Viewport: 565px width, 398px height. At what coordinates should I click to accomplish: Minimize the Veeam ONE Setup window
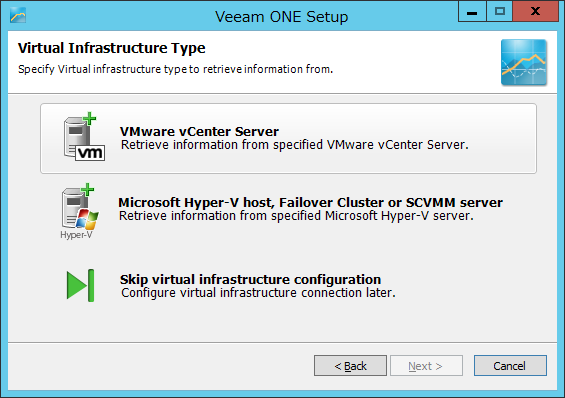coord(472,12)
